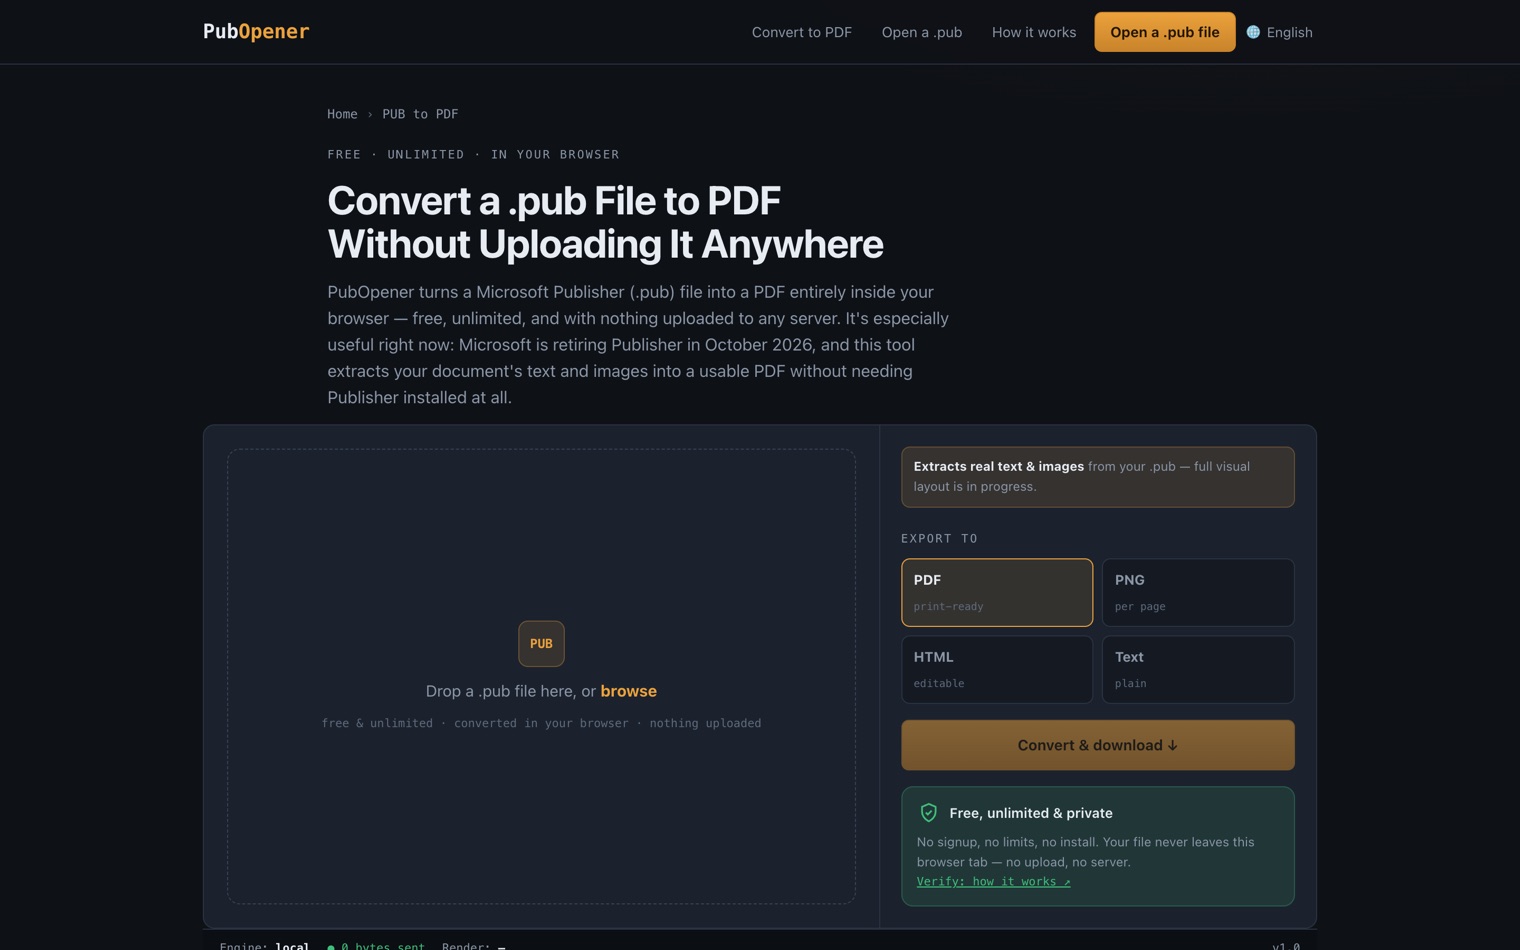Select HTML editable export option
Image resolution: width=1520 pixels, height=950 pixels.
[997, 669]
